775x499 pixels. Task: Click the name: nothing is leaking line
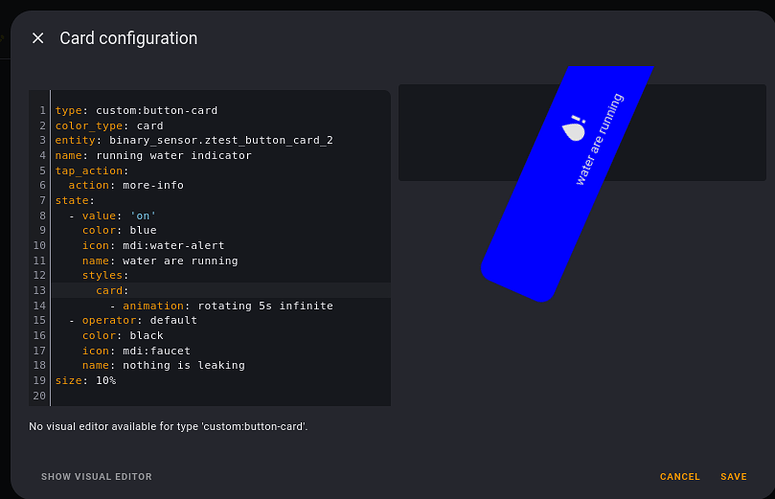164,366
